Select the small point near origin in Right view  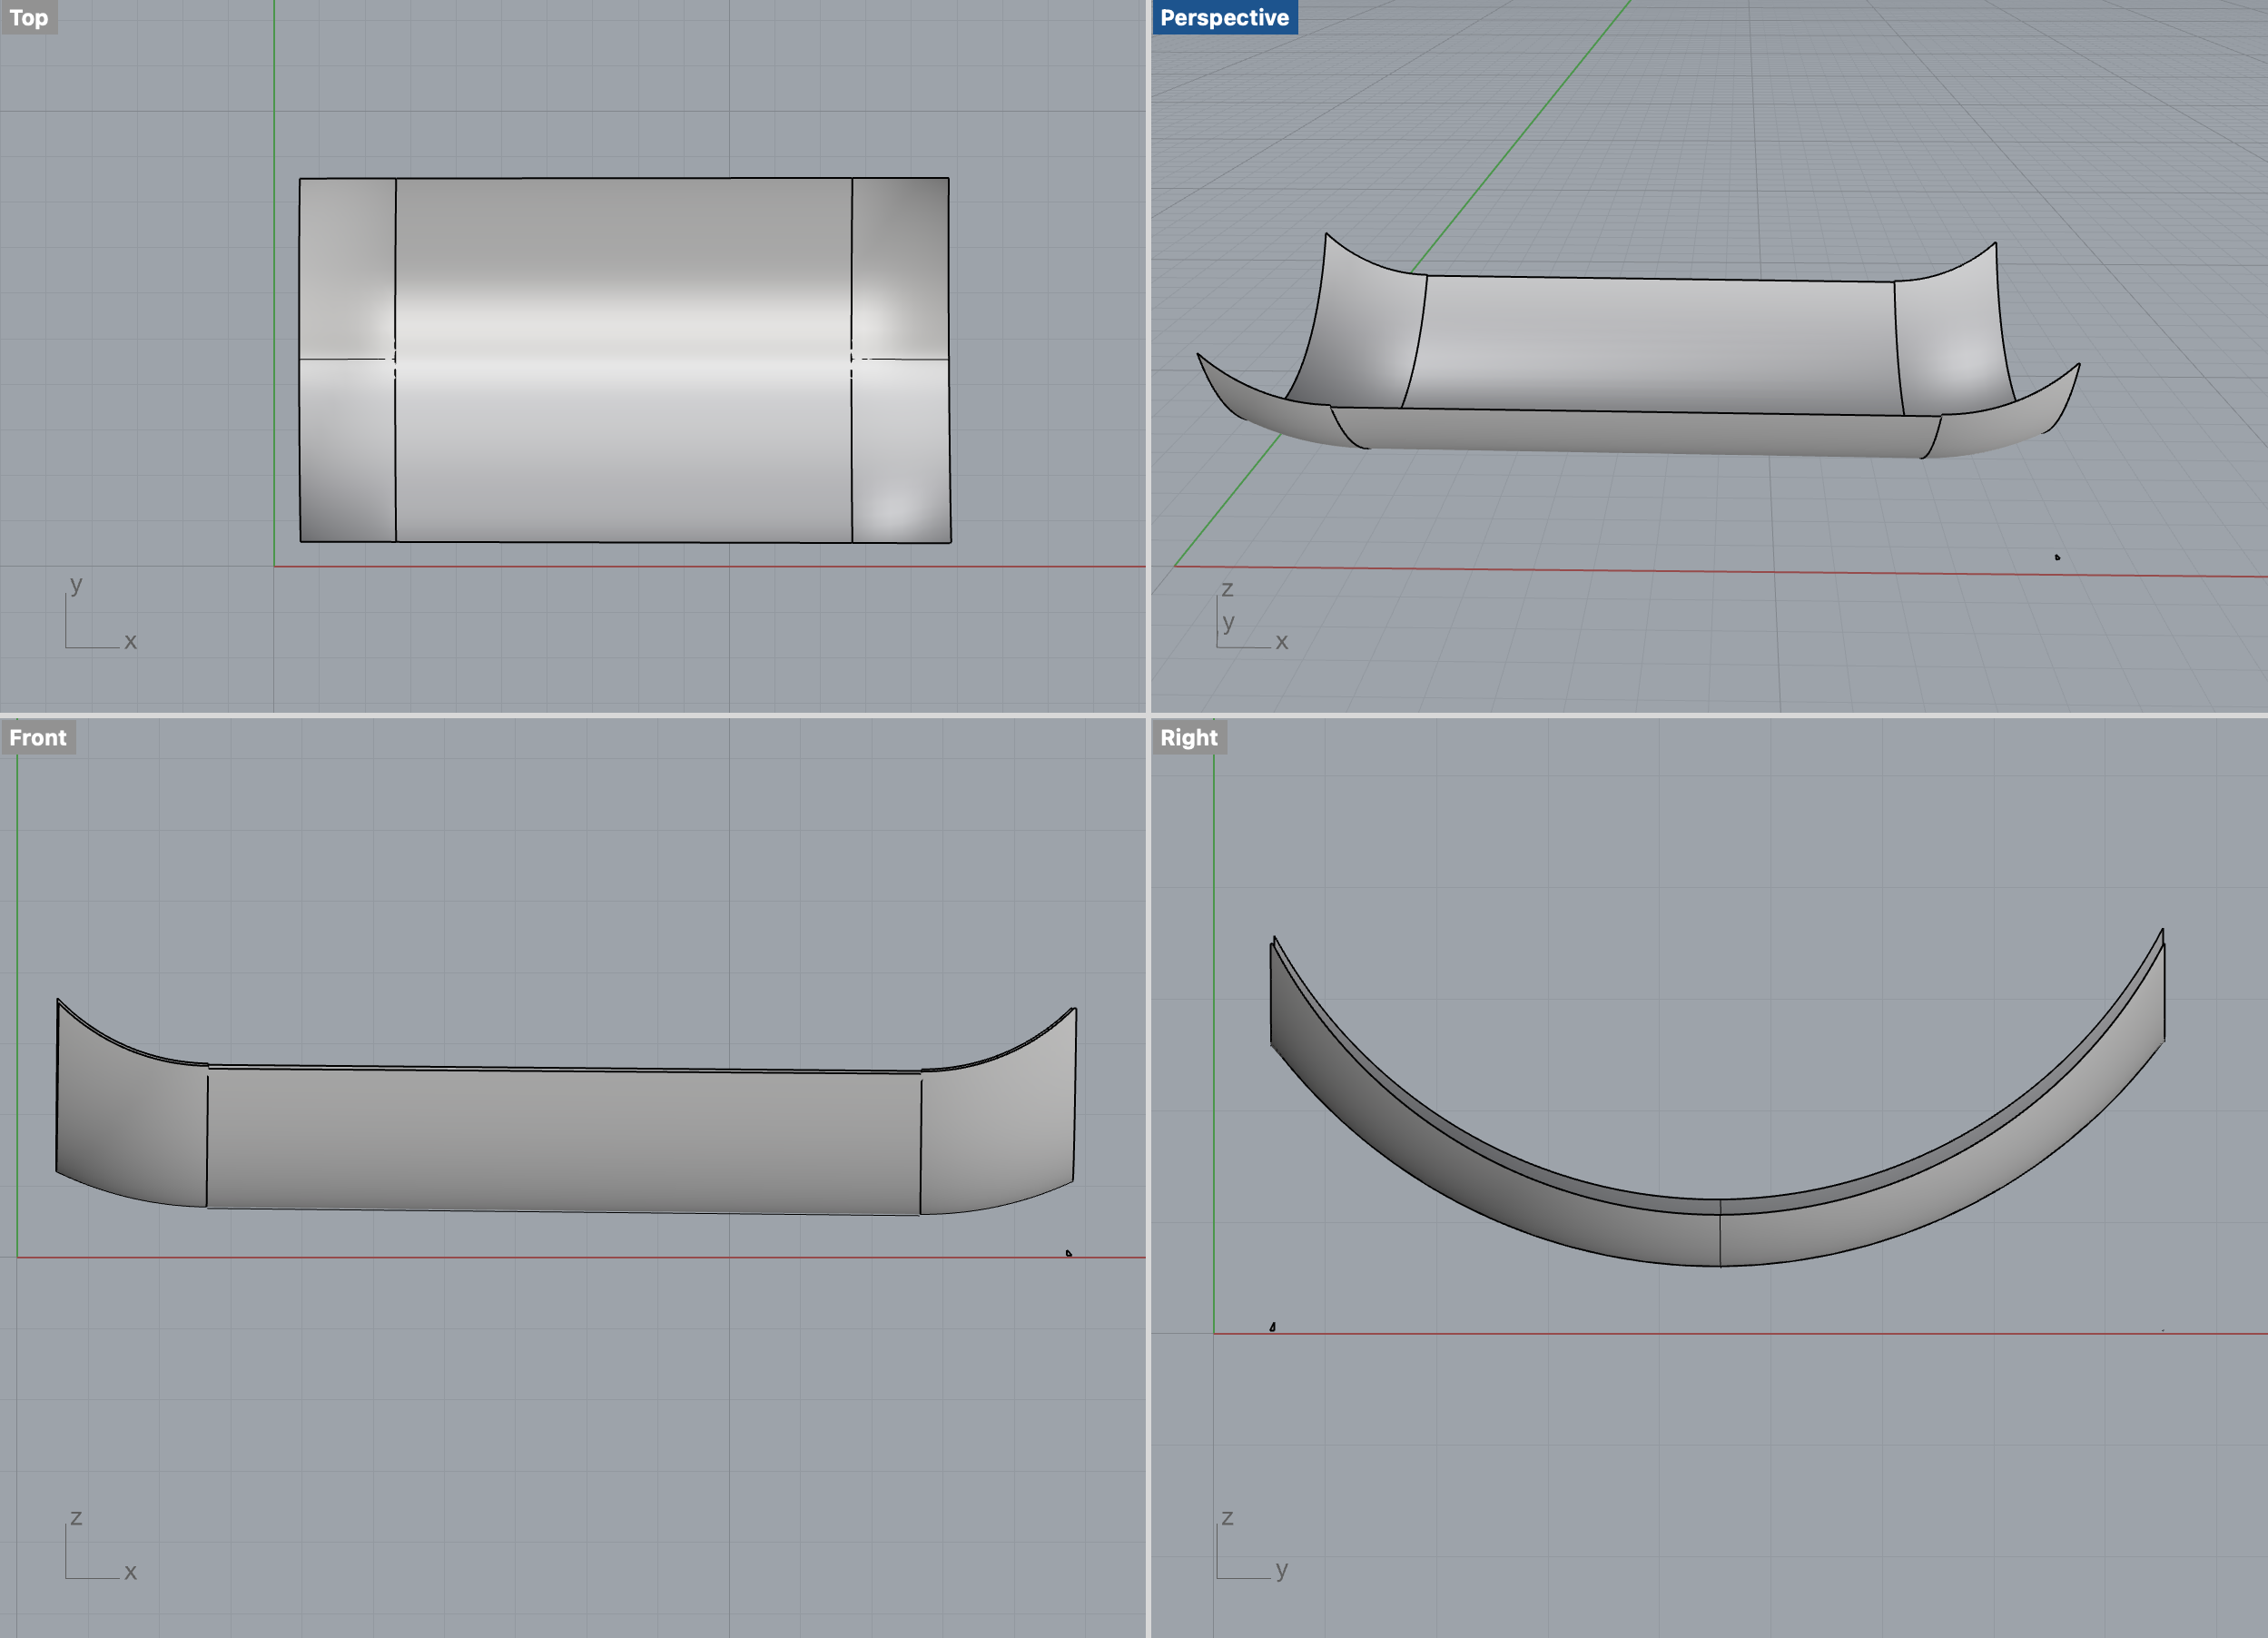[1272, 1327]
